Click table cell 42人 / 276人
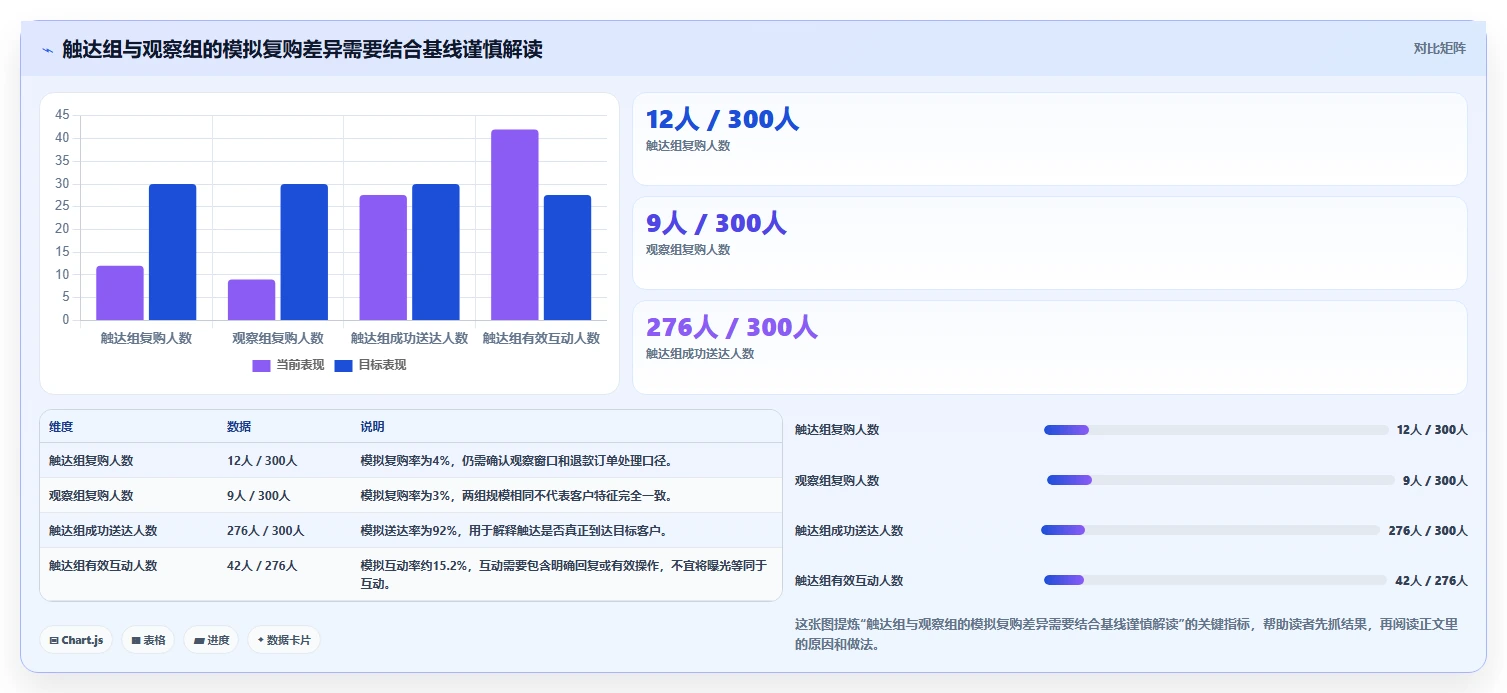This screenshot has width=1507, height=693. pos(262,566)
